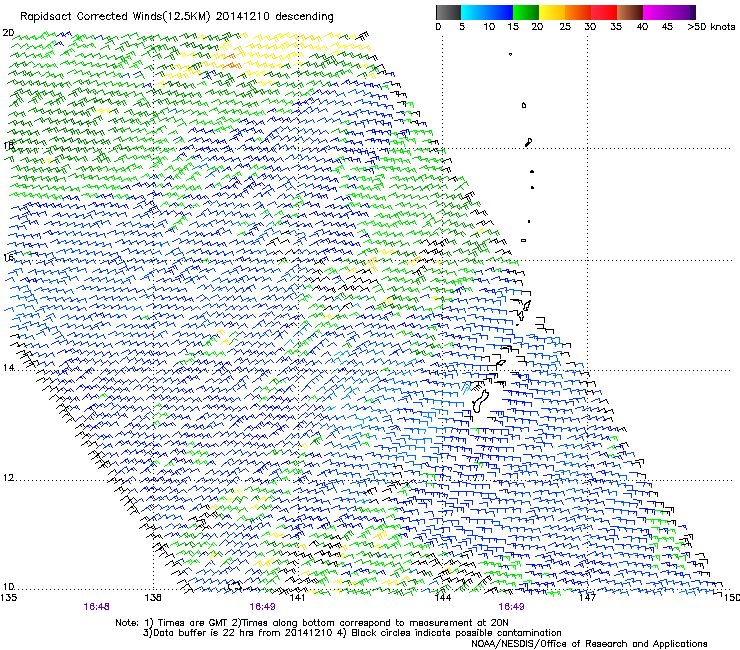Select the orange 25–30 knots legend swatch
This screenshot has width=740, height=650.
click(578, 12)
